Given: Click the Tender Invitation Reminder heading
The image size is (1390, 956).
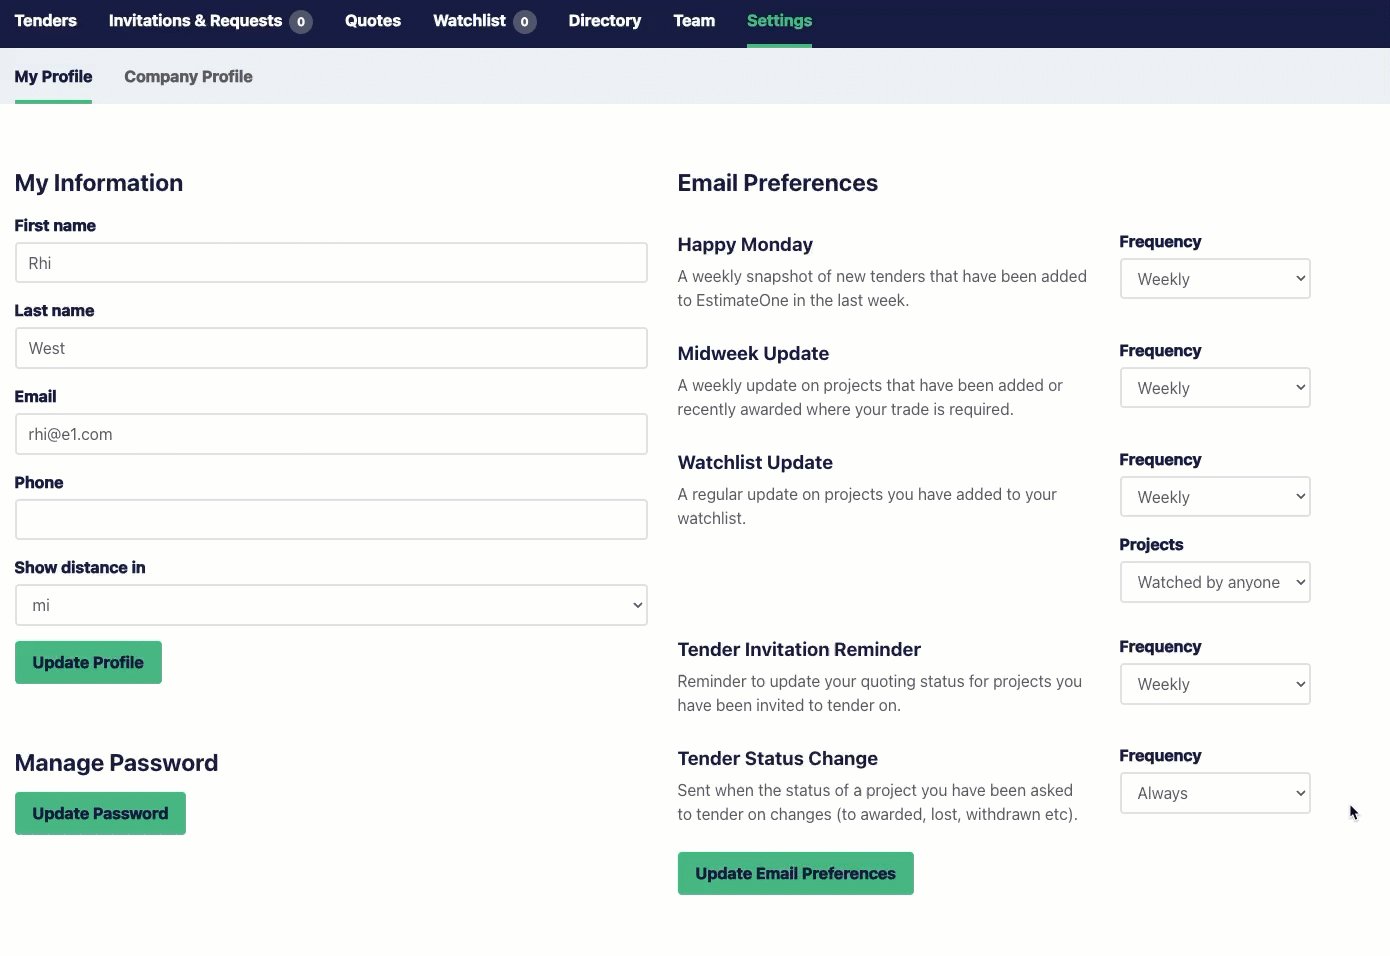Looking at the screenshot, I should [799, 650].
